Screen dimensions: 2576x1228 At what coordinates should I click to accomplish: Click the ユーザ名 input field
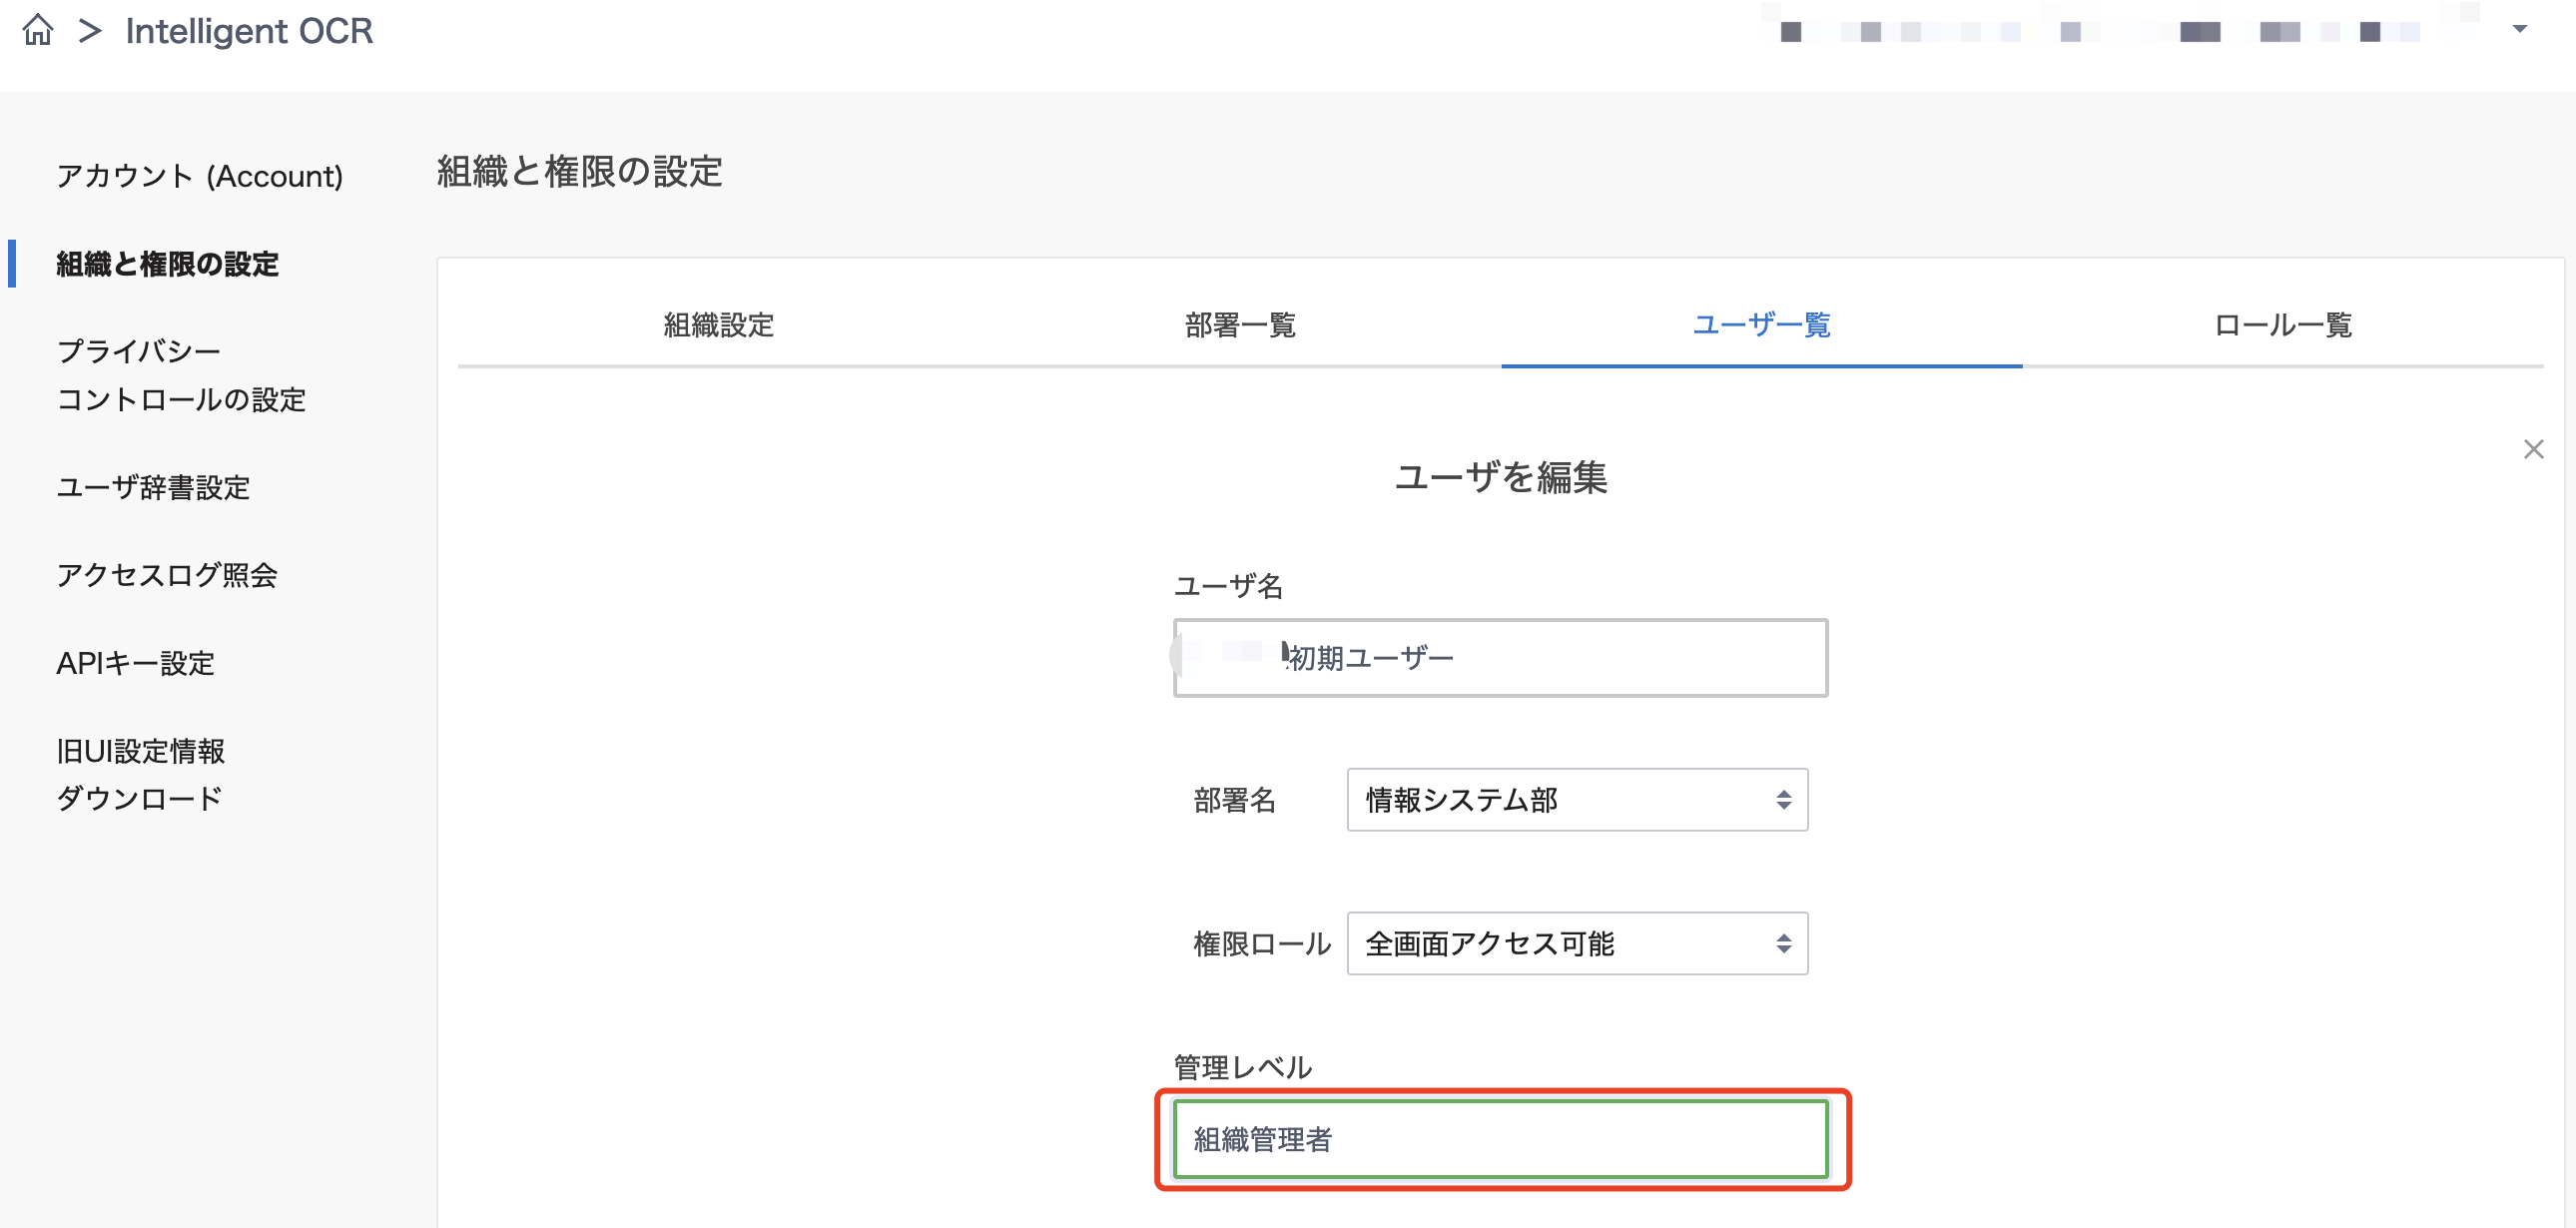pos(1499,657)
